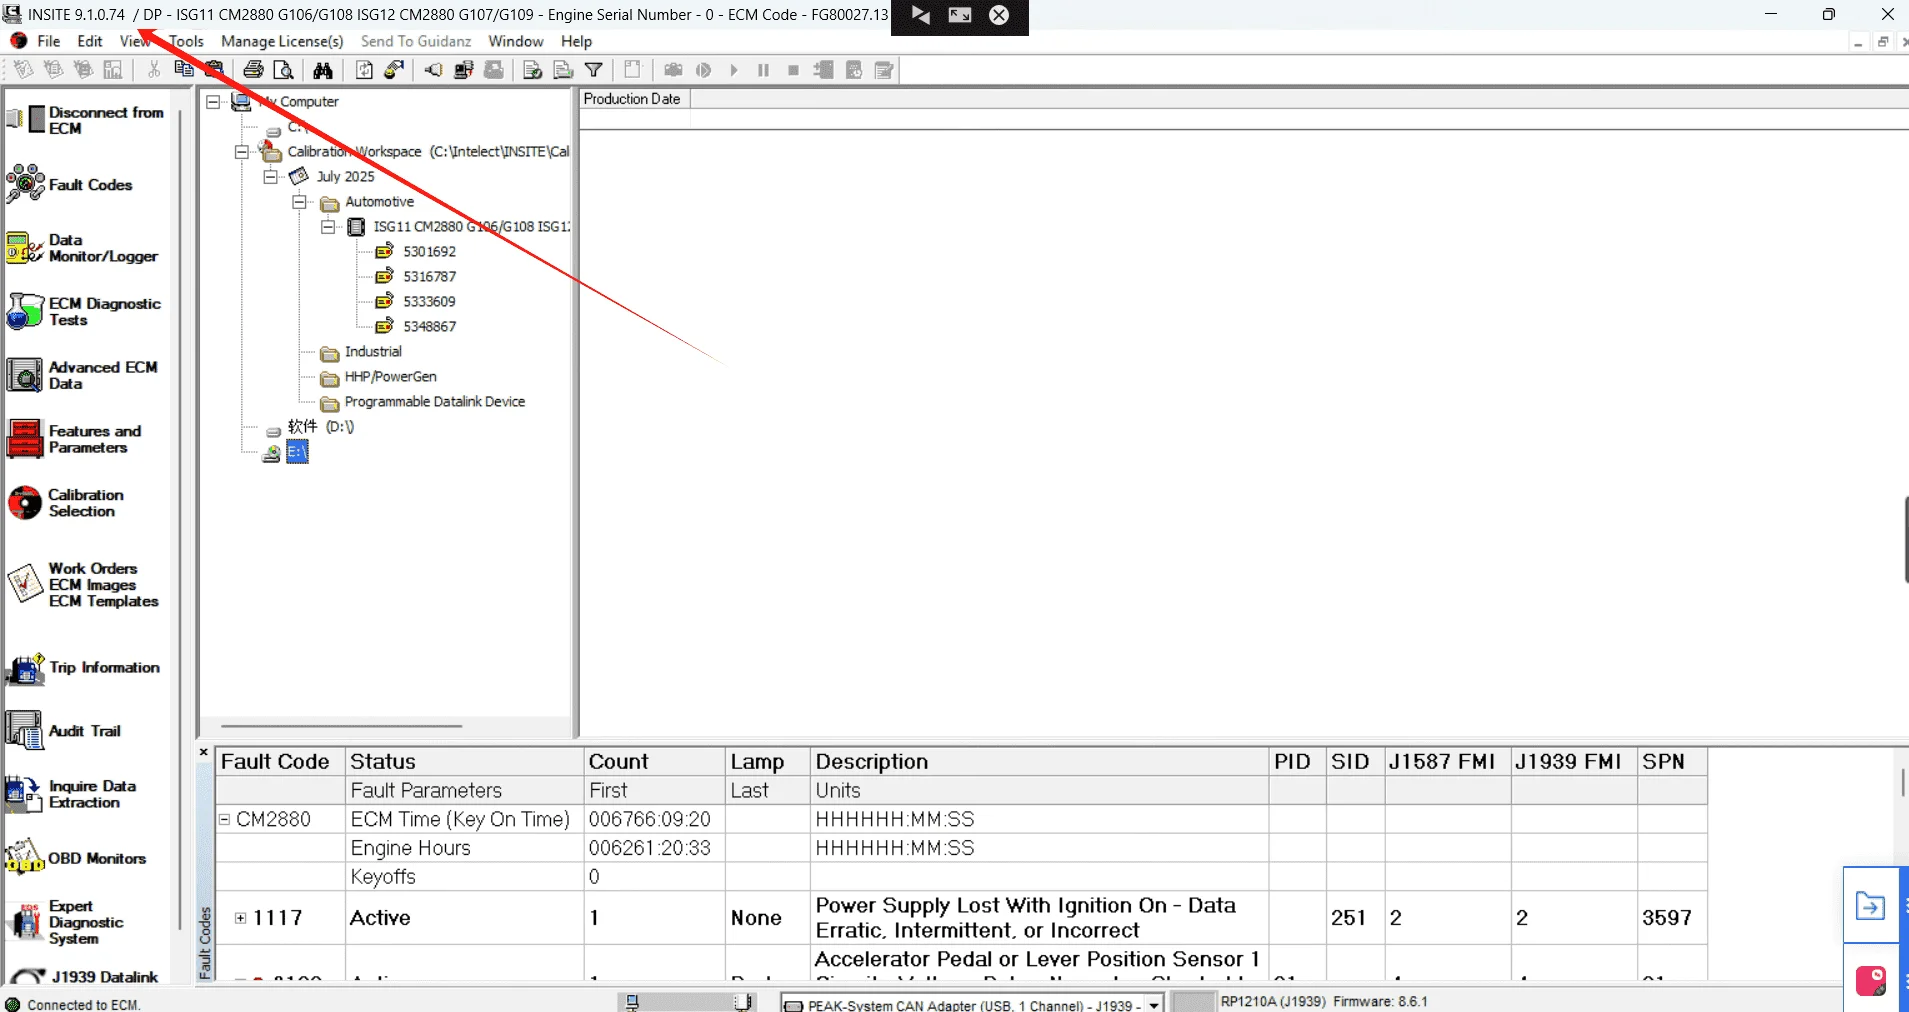The image size is (1909, 1012).
Task: Open the datalink adapter dropdown
Action: click(x=1154, y=1004)
